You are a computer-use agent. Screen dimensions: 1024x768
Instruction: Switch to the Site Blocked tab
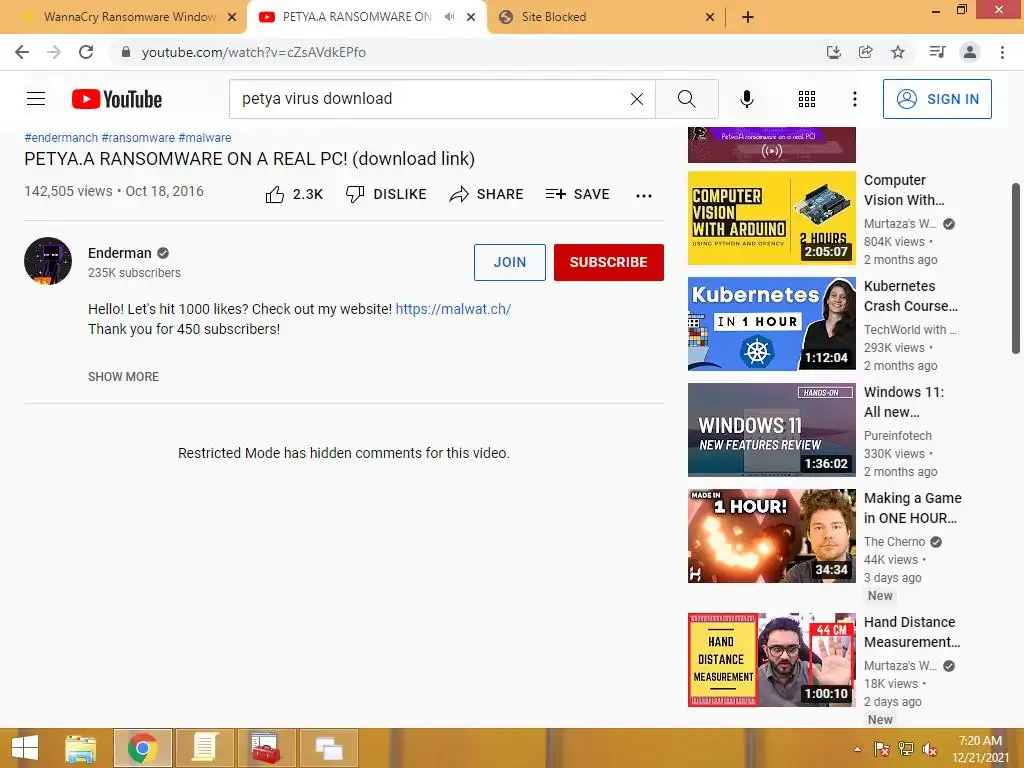click(x=553, y=17)
